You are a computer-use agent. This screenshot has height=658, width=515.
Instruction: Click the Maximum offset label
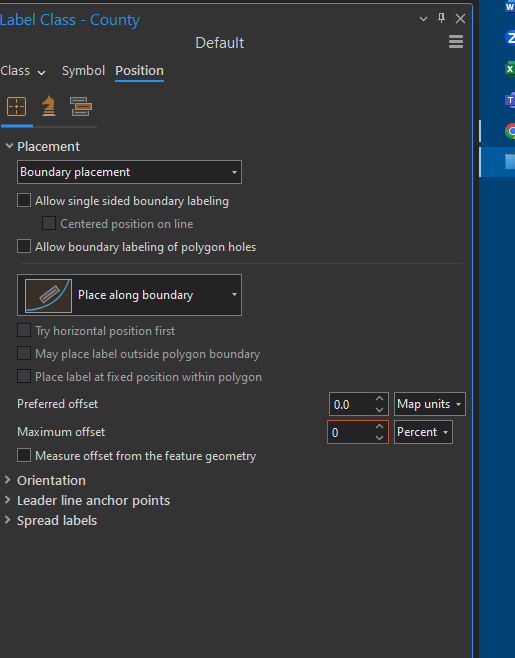click(61, 432)
